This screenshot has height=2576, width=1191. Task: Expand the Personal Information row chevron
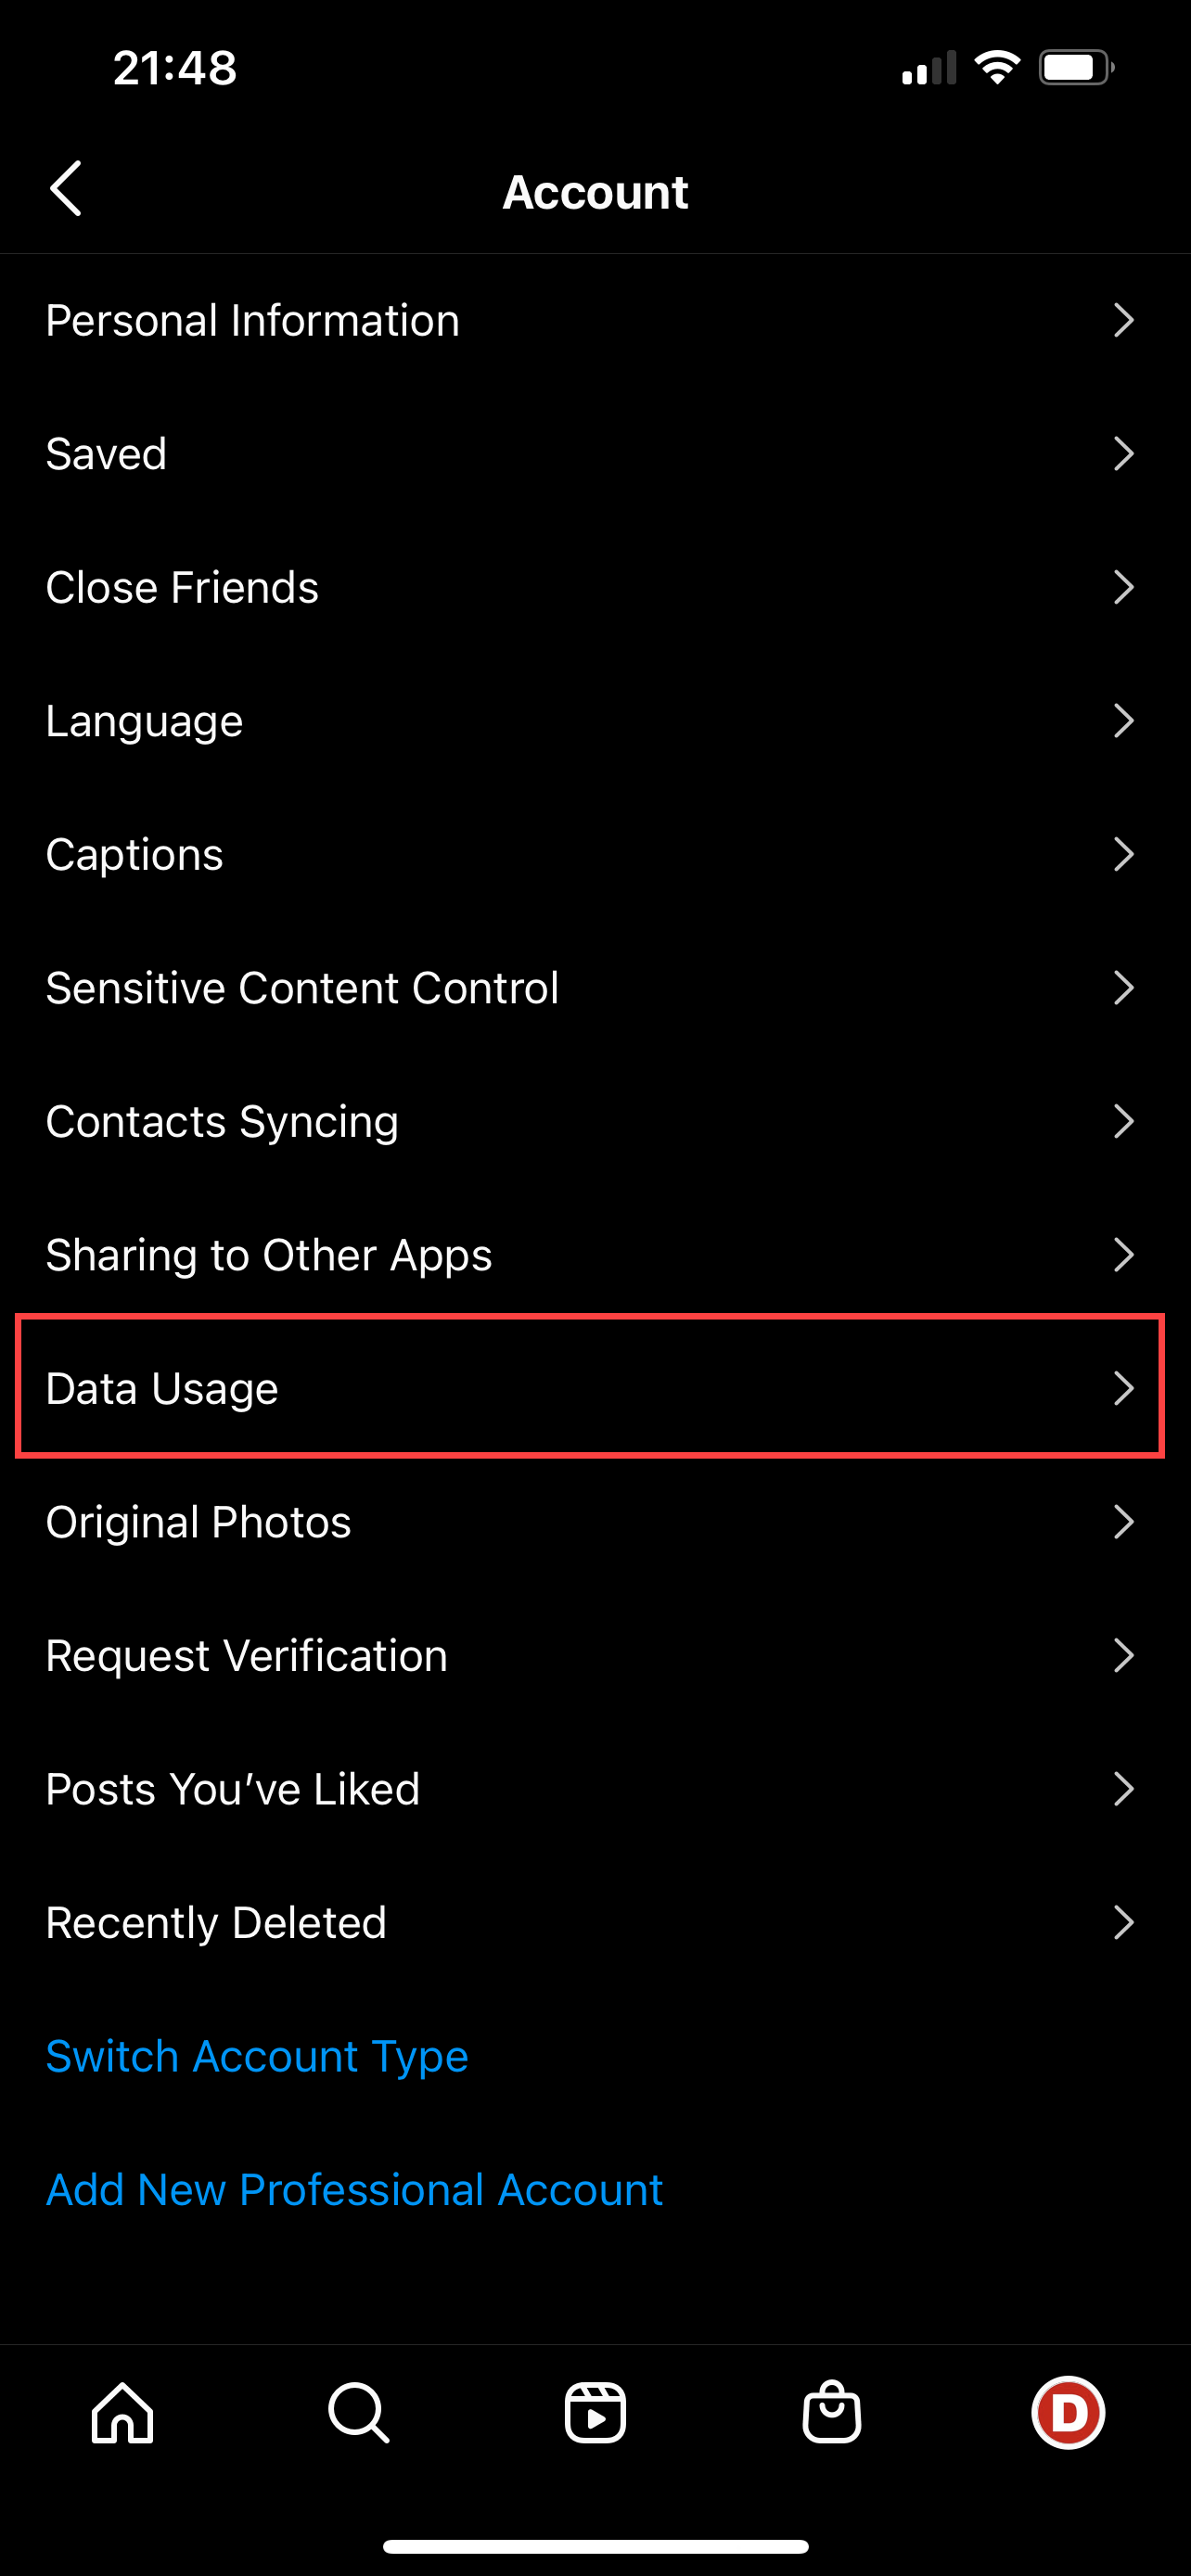coord(1124,320)
